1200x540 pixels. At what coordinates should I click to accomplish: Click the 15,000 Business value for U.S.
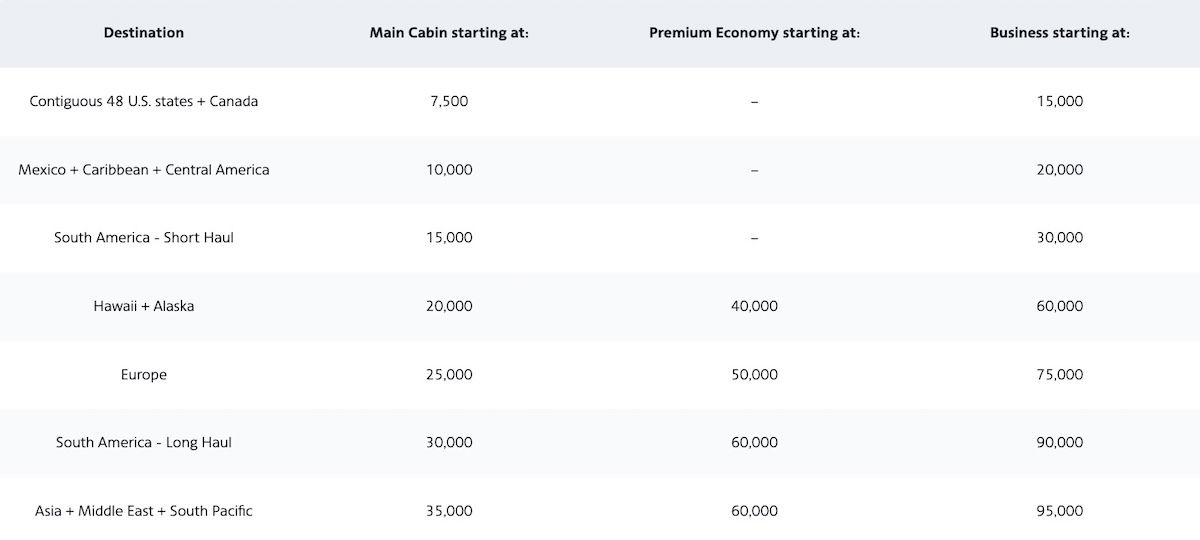pos(1060,101)
